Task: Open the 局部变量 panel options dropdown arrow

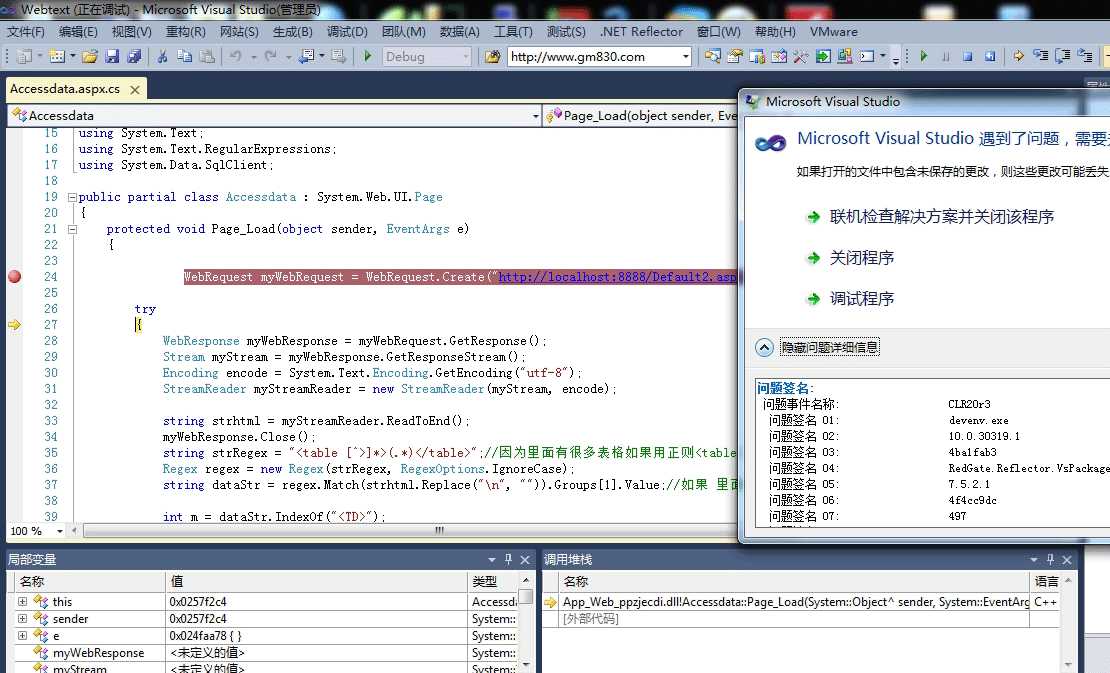Action: point(492,560)
